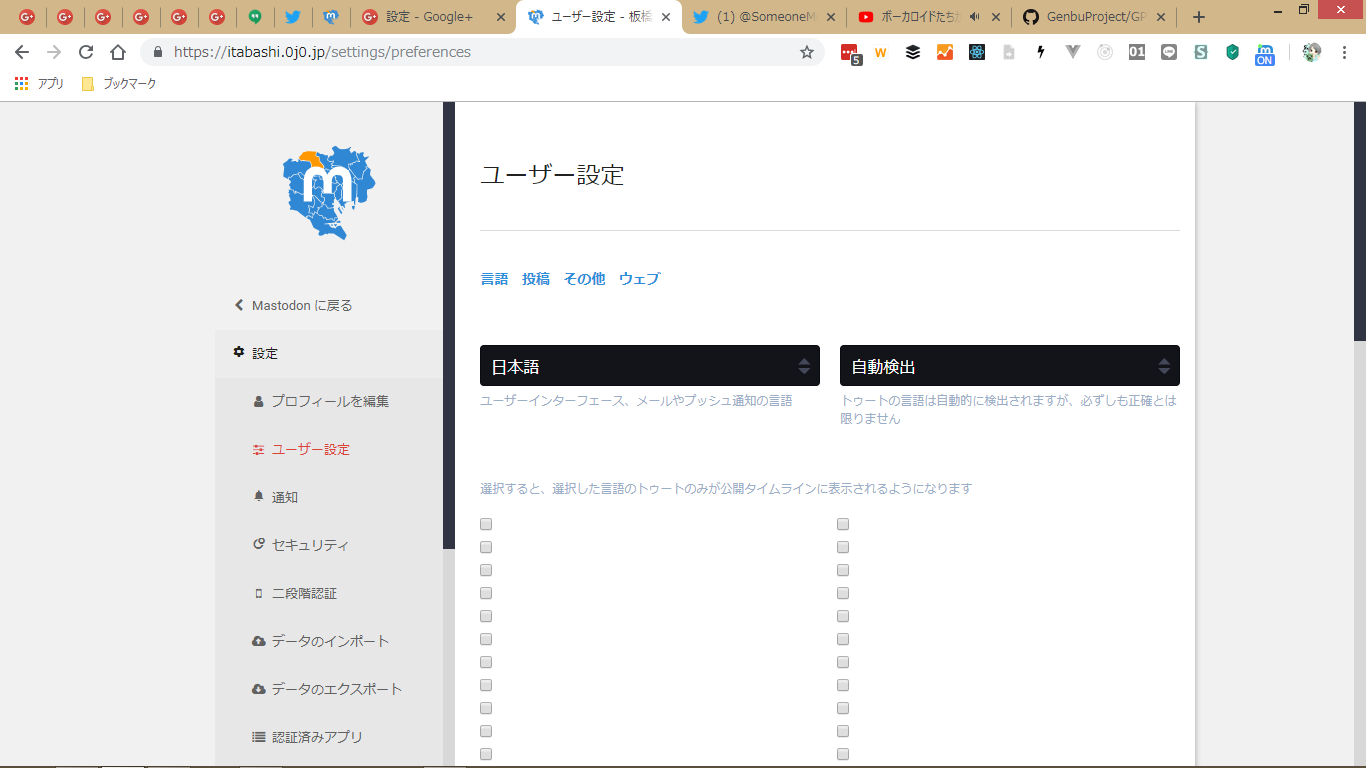Check the first left-column language checkbox

click(x=486, y=524)
